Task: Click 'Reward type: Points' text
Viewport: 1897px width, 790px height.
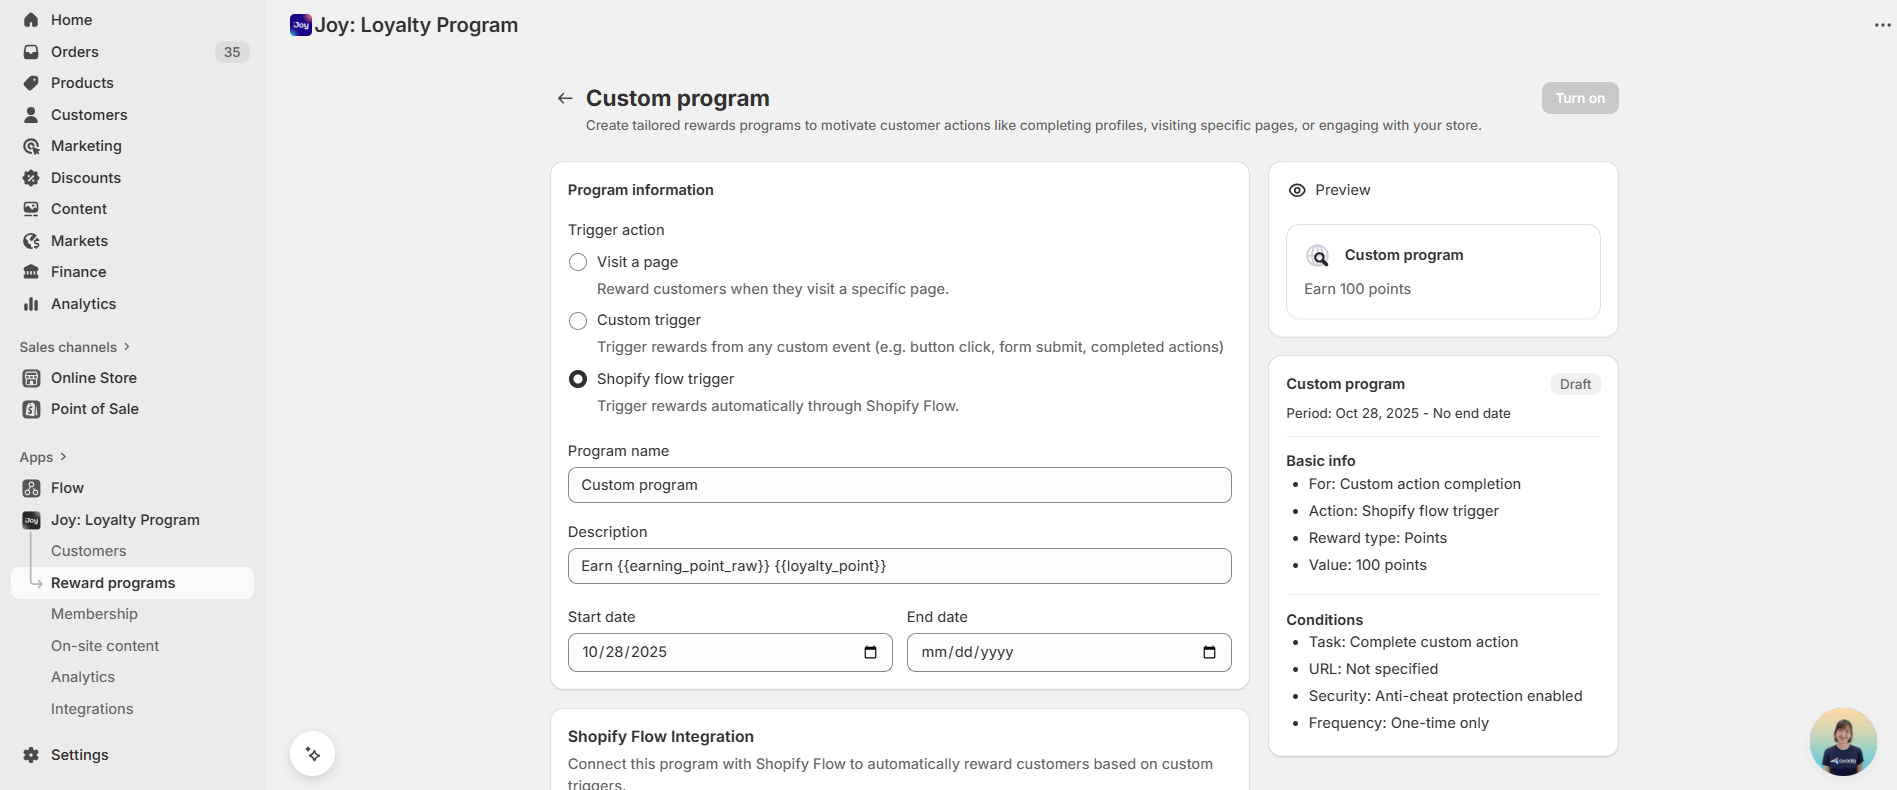Action: pyautogui.click(x=1378, y=538)
